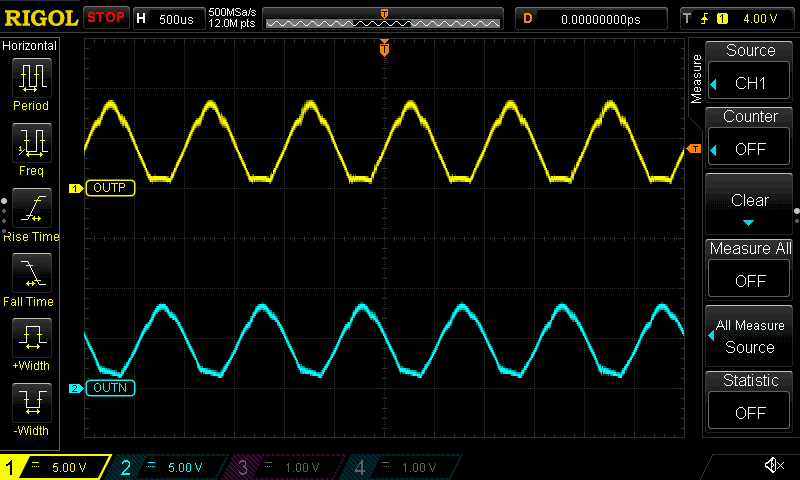
Task: Expand the Clear measurement submenu
Action: [750, 205]
